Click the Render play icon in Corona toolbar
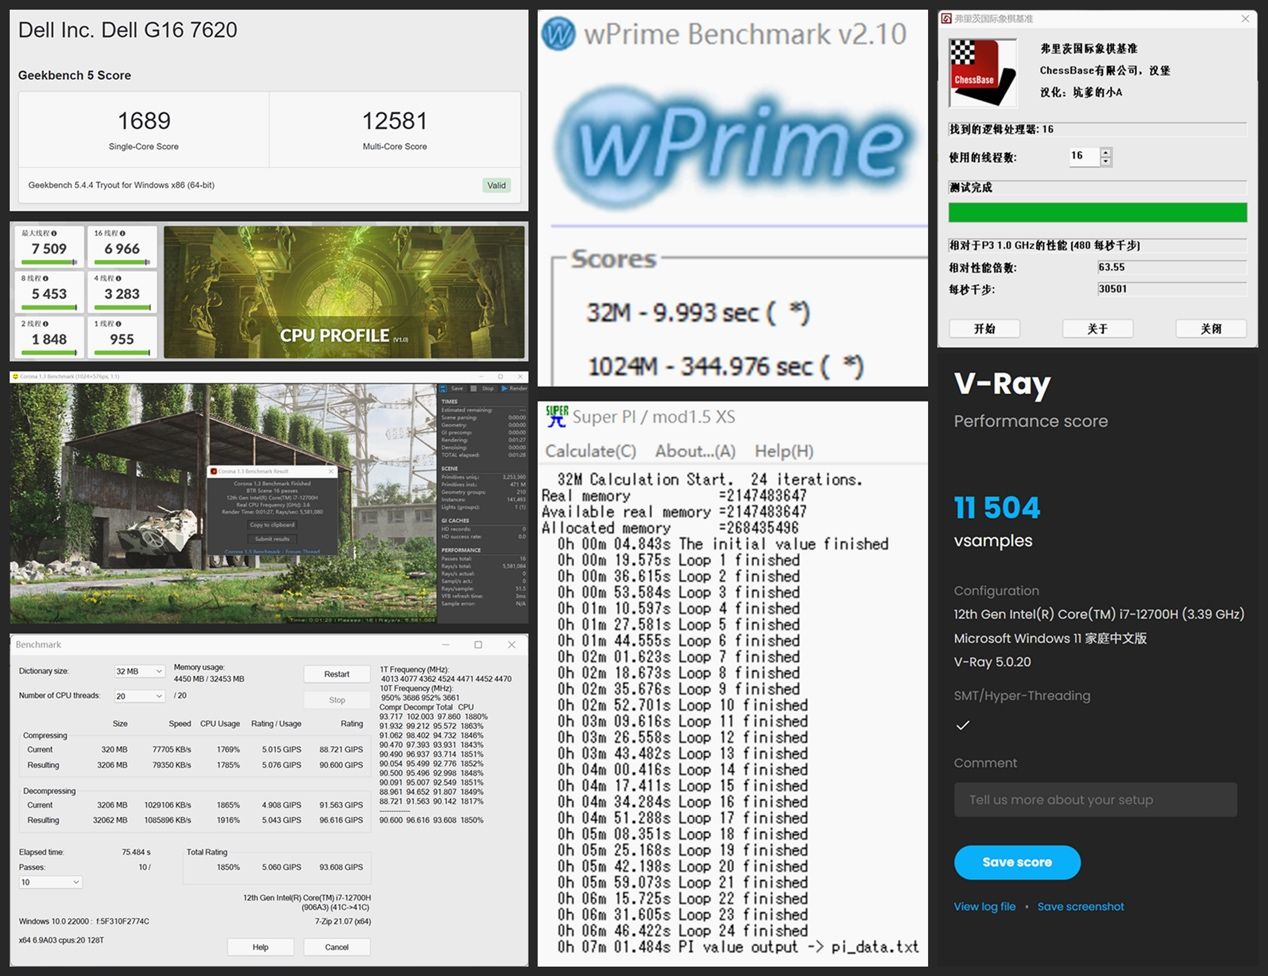 [x=504, y=388]
